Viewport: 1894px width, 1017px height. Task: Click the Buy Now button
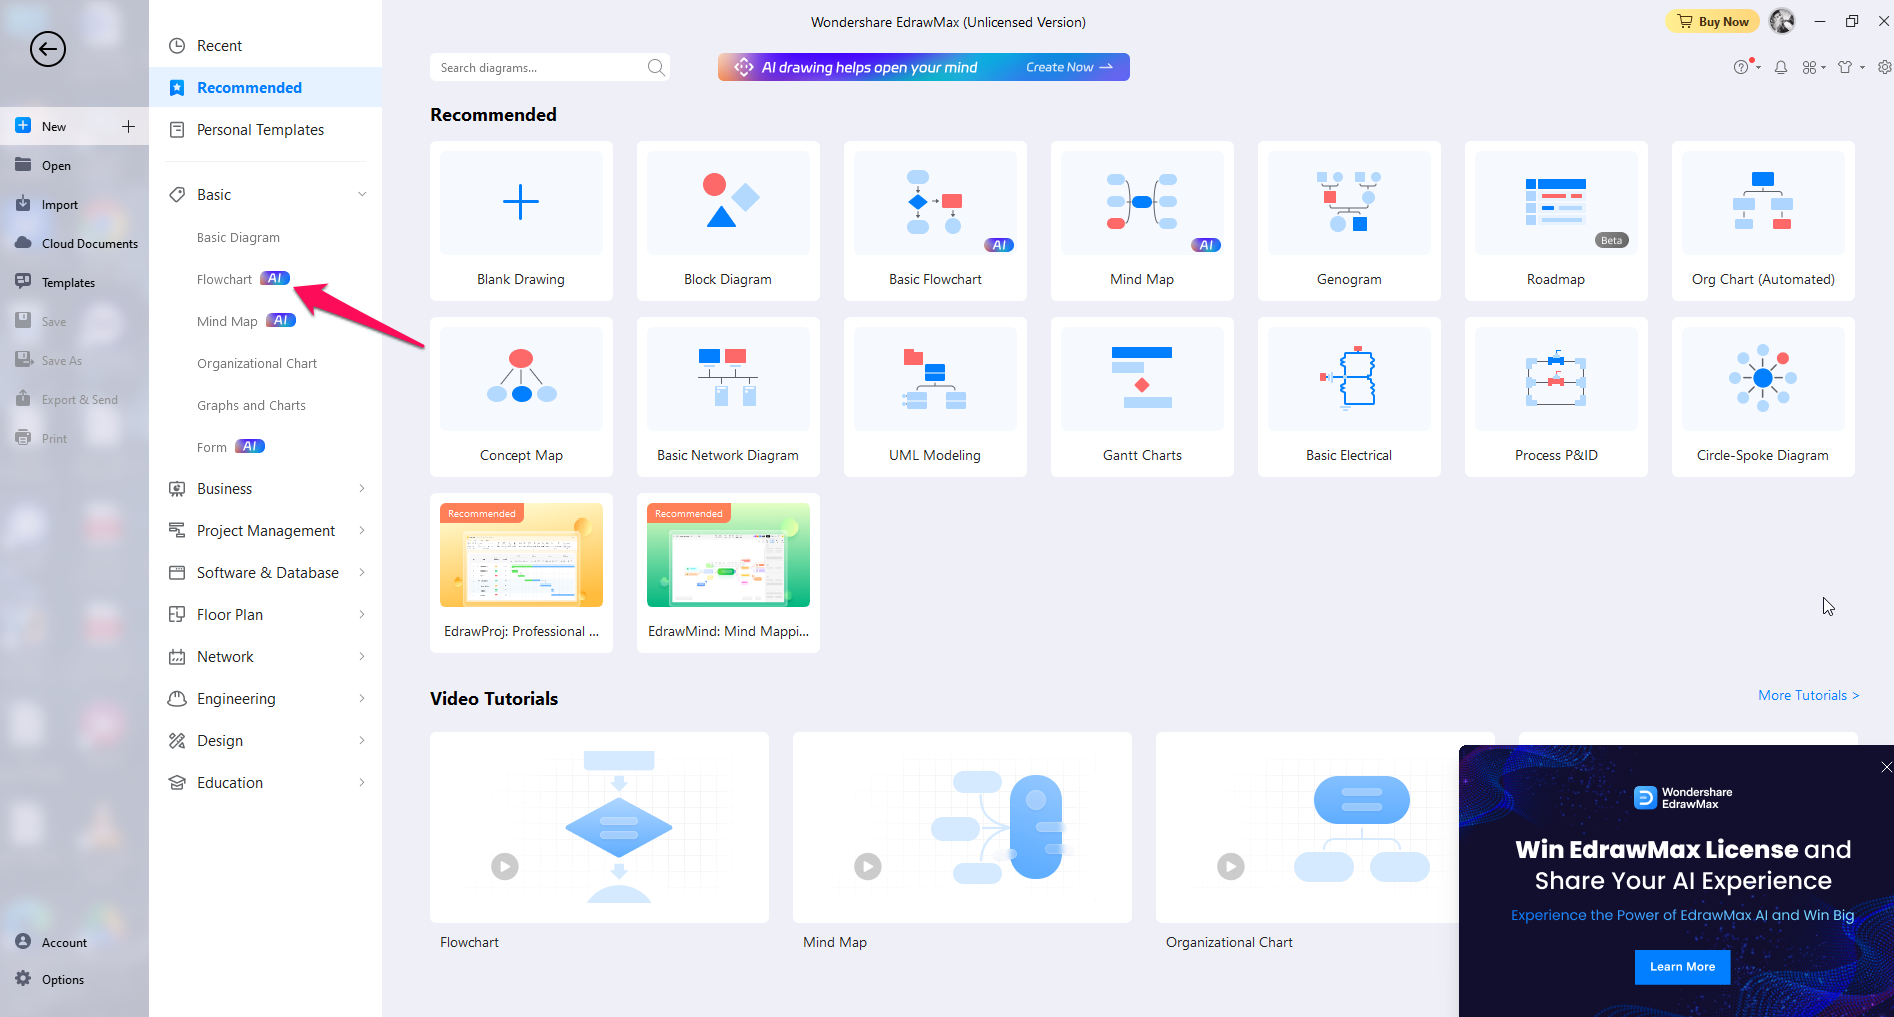coord(1712,21)
